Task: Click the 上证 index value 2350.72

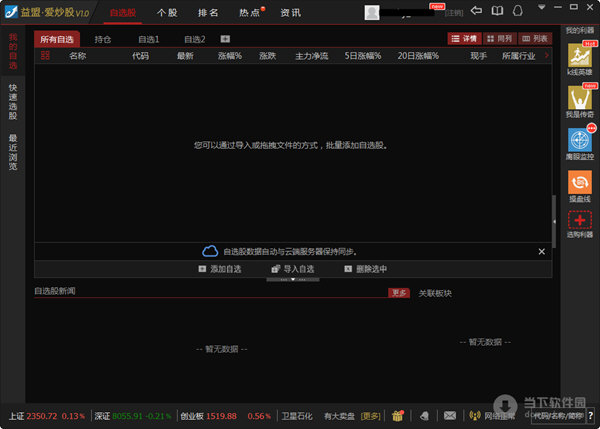Action: click(x=42, y=416)
